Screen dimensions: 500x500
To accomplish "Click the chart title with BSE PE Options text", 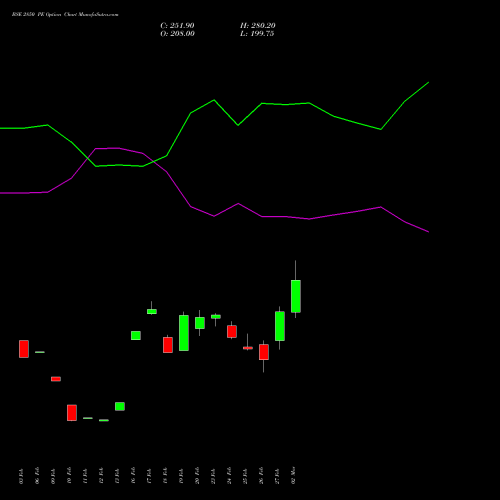I will 65,15.
